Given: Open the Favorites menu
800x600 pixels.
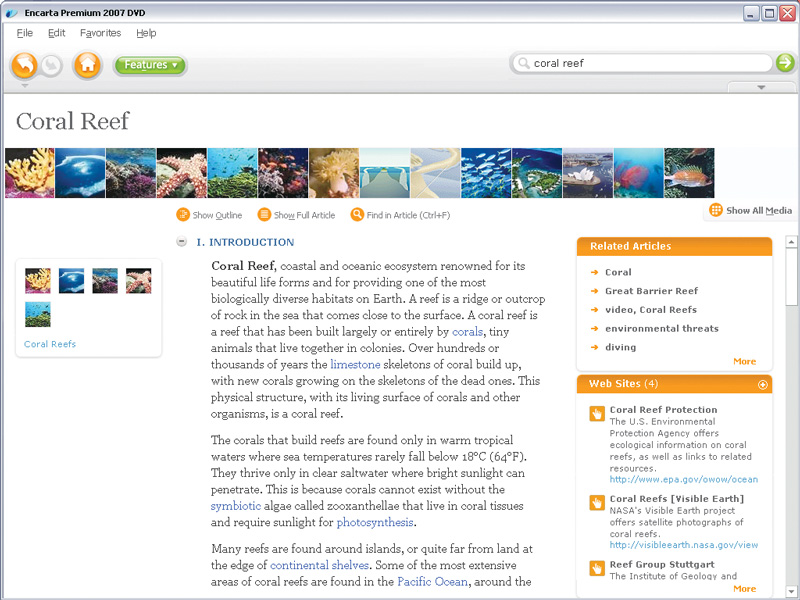Looking at the screenshot, I should [100, 33].
